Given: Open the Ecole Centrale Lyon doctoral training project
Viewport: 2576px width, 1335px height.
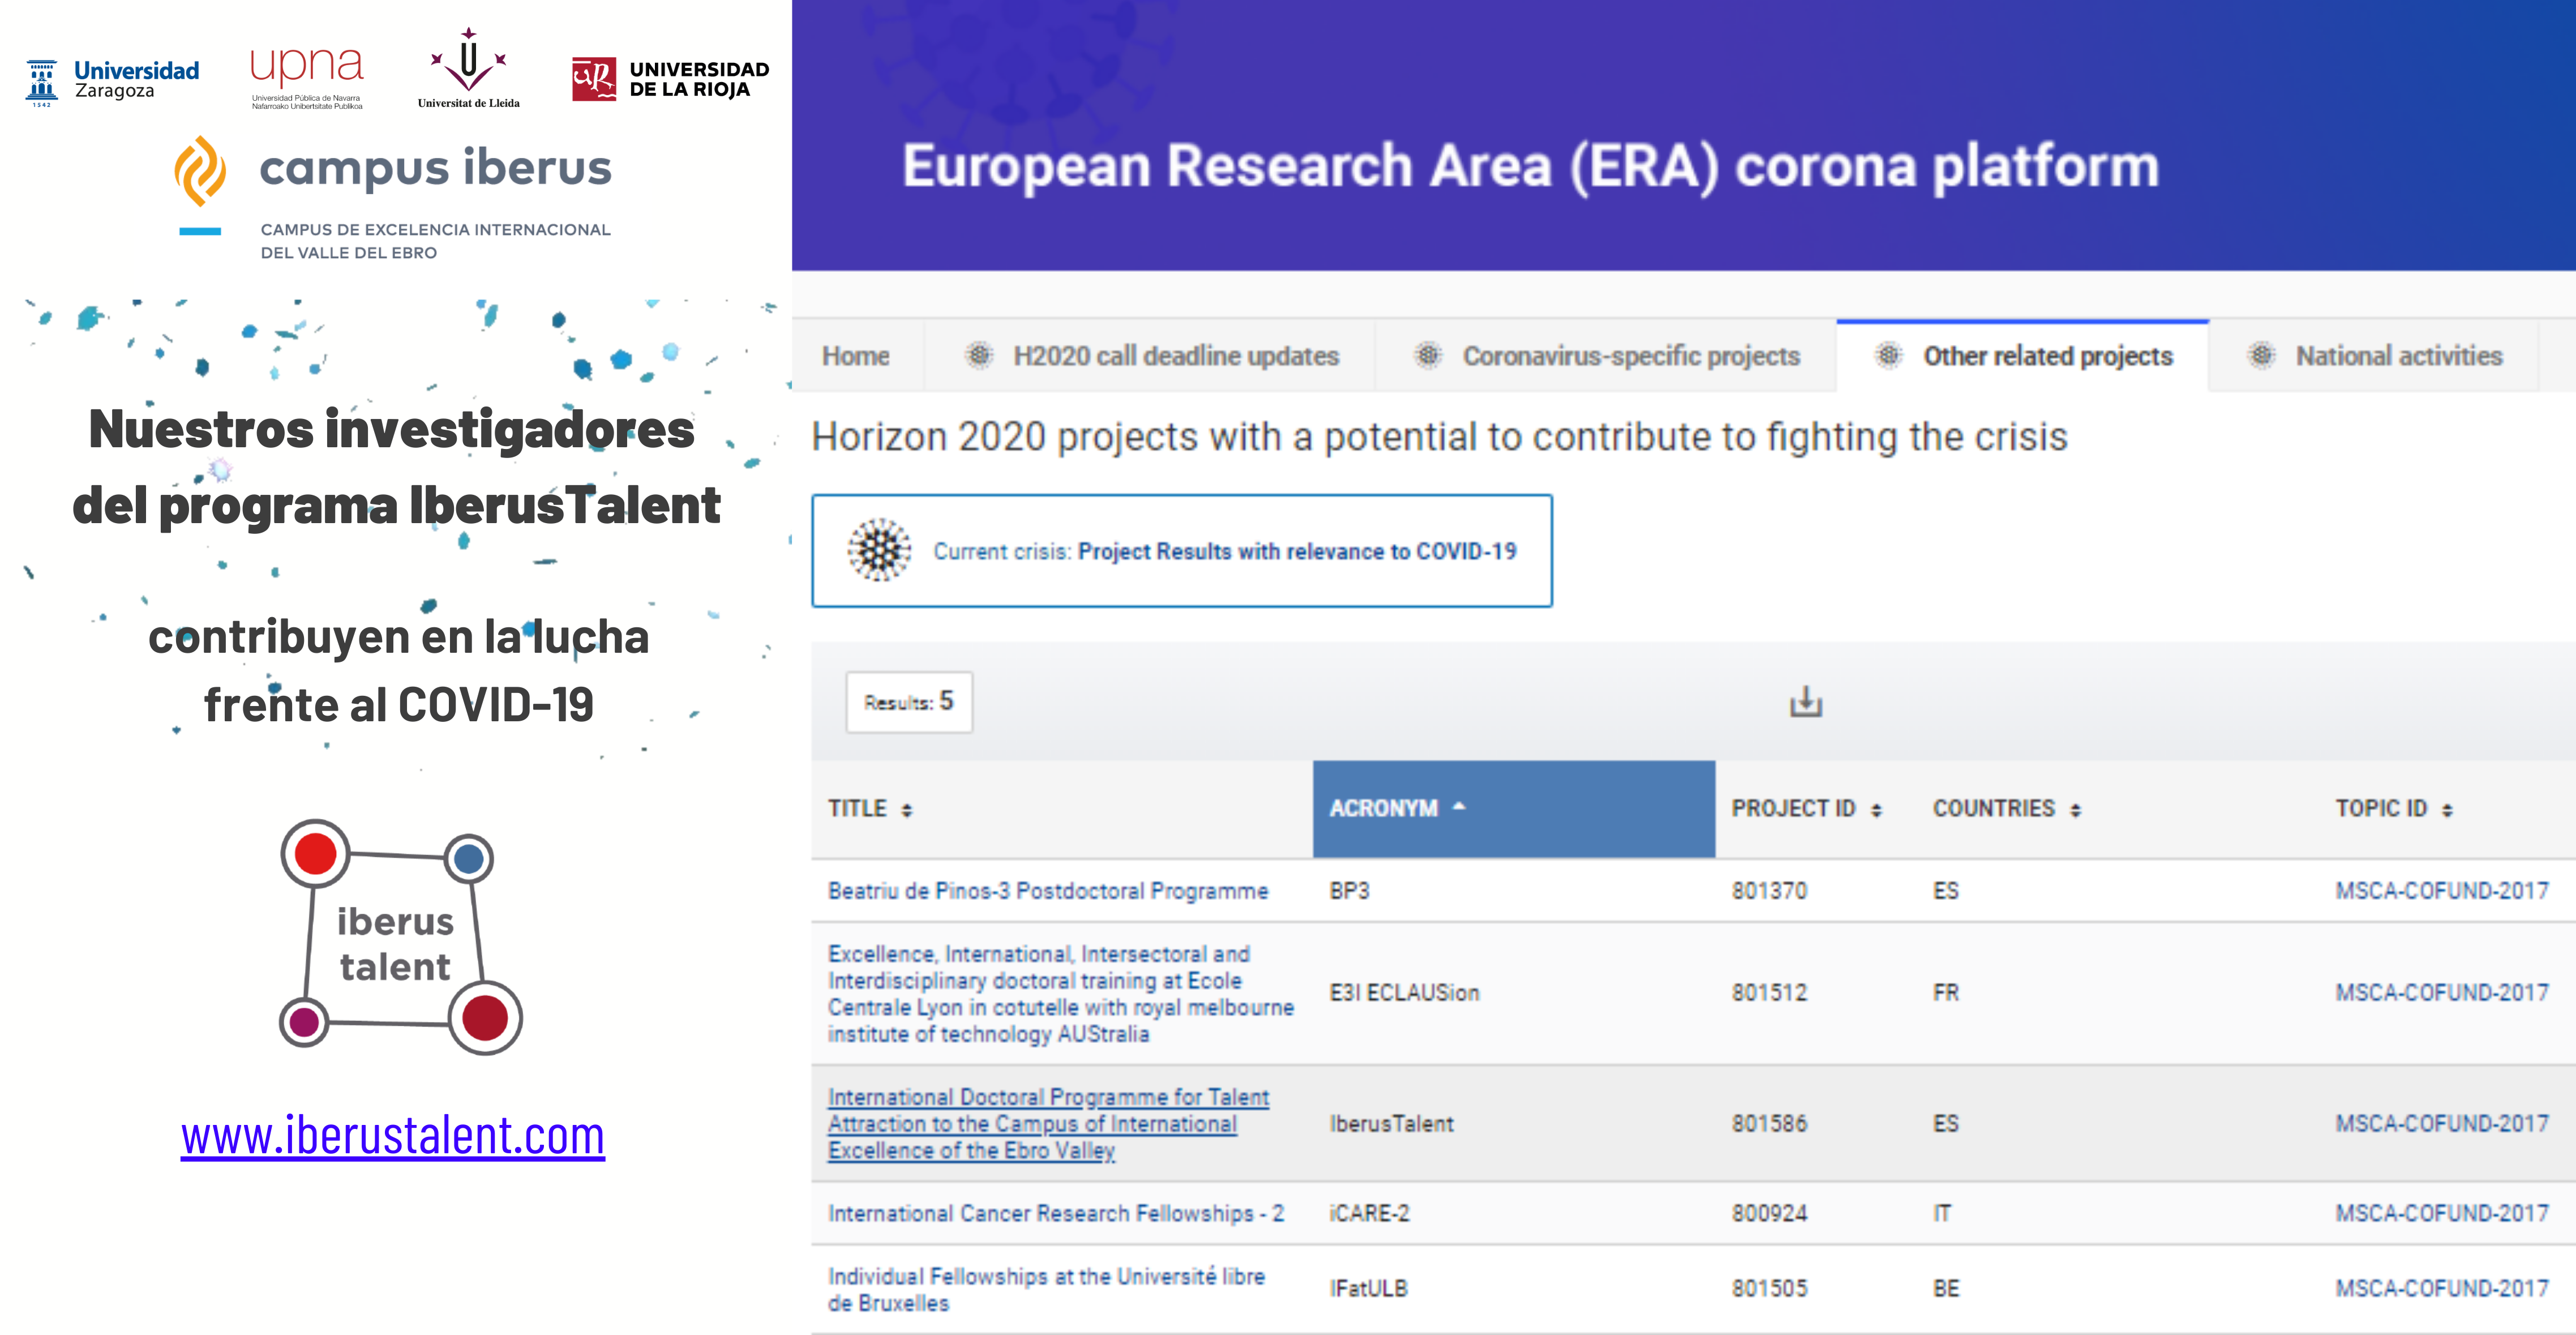Looking at the screenshot, I should point(1060,993).
